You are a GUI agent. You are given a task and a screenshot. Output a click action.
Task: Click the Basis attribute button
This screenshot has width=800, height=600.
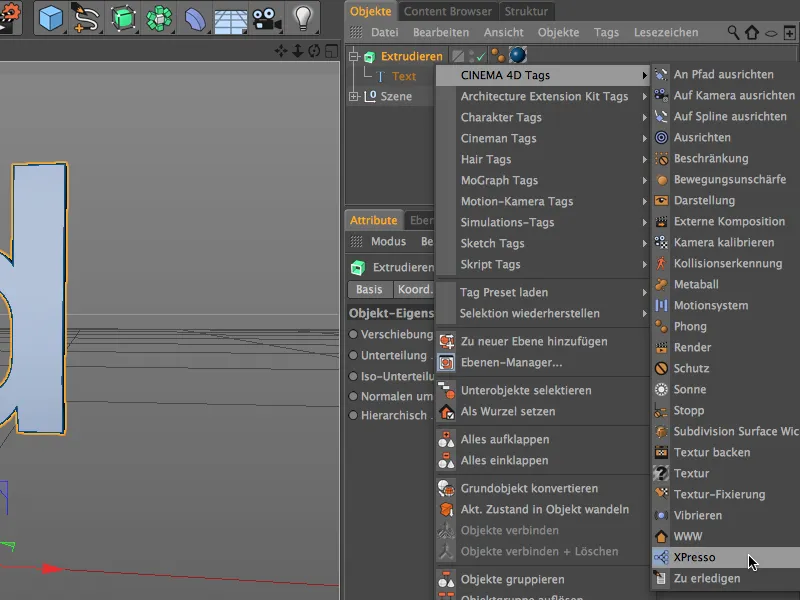(369, 289)
